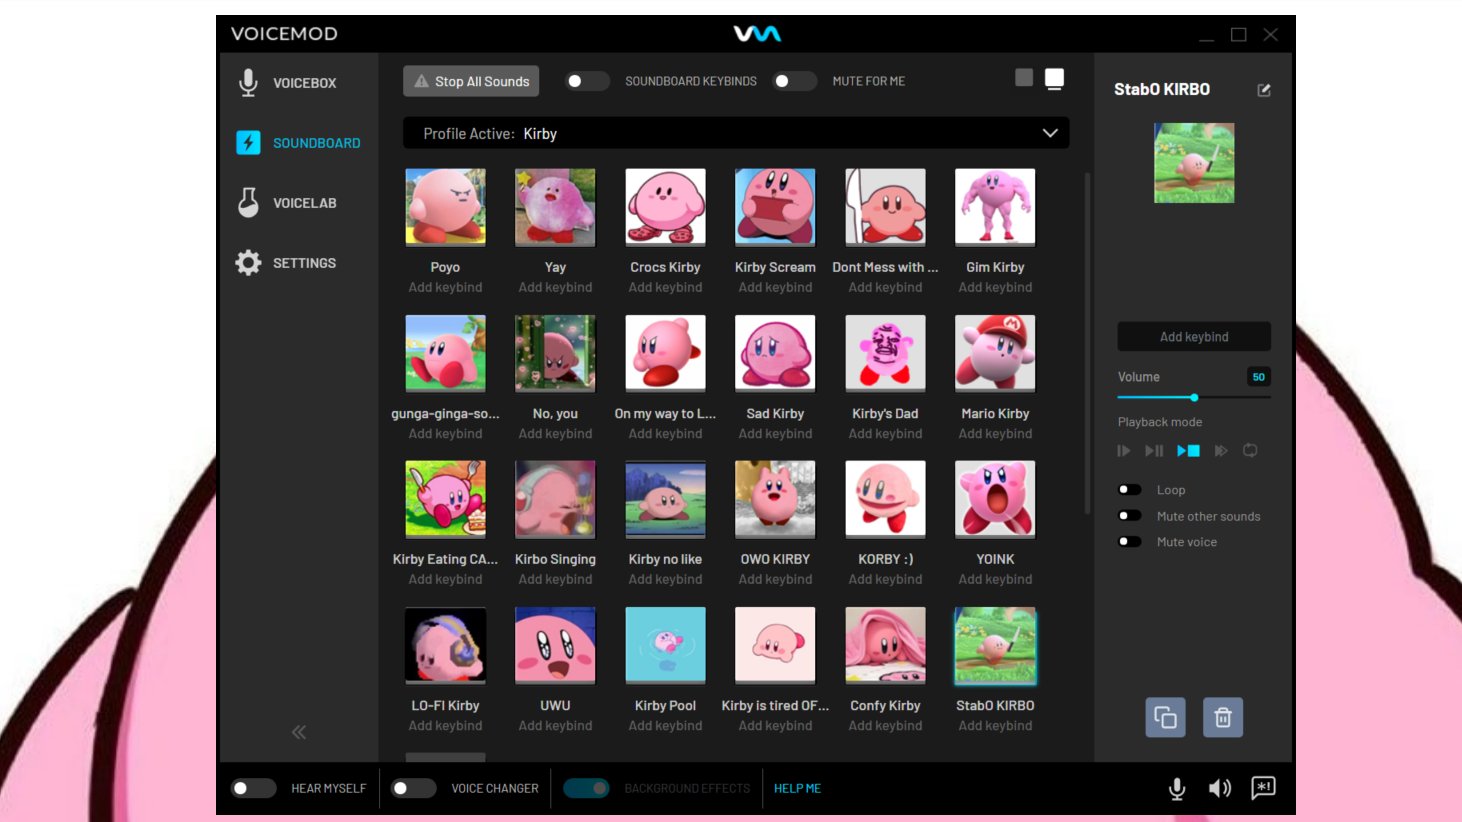Go to the VOICELAB menu label
The width and height of the screenshot is (1462, 822).
(x=305, y=203)
